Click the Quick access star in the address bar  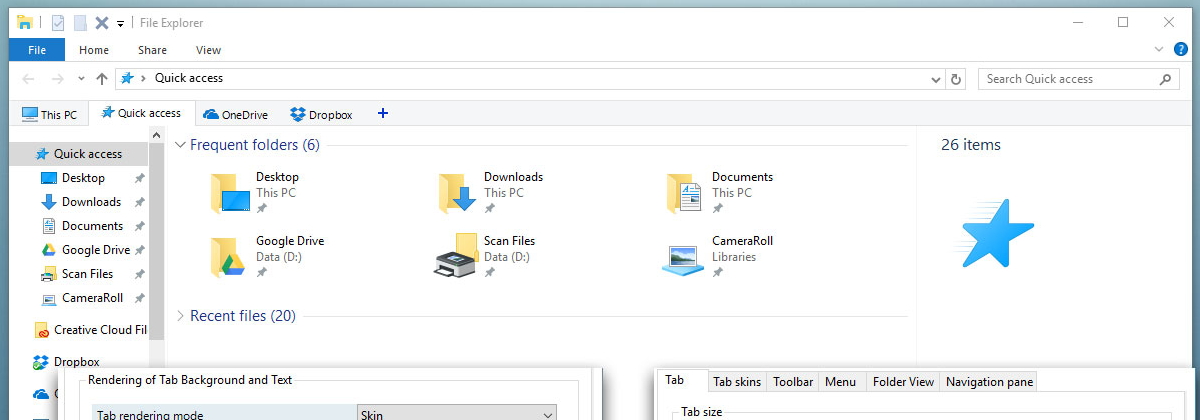(127, 78)
